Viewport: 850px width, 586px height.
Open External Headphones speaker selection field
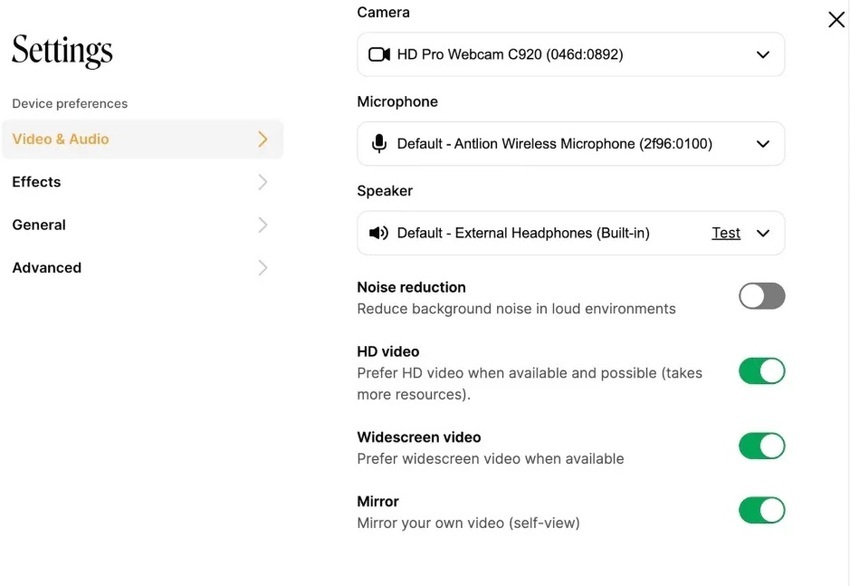click(571, 233)
